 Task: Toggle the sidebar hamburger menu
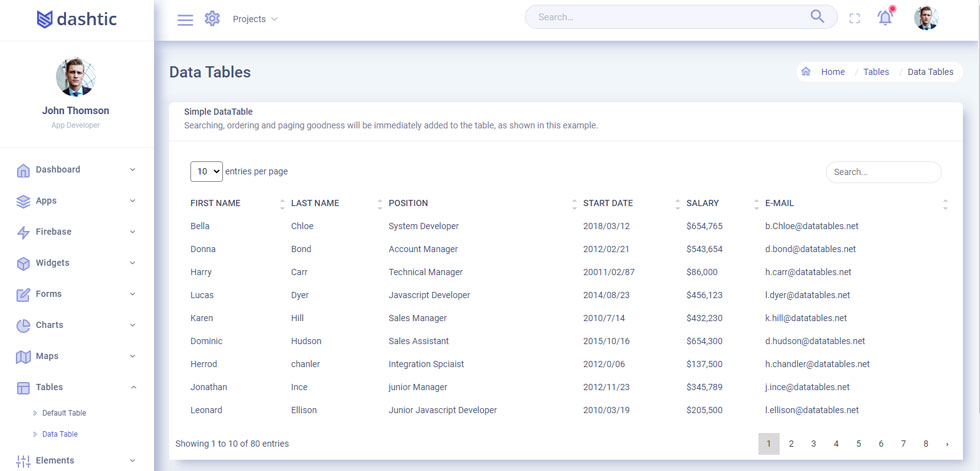(185, 20)
